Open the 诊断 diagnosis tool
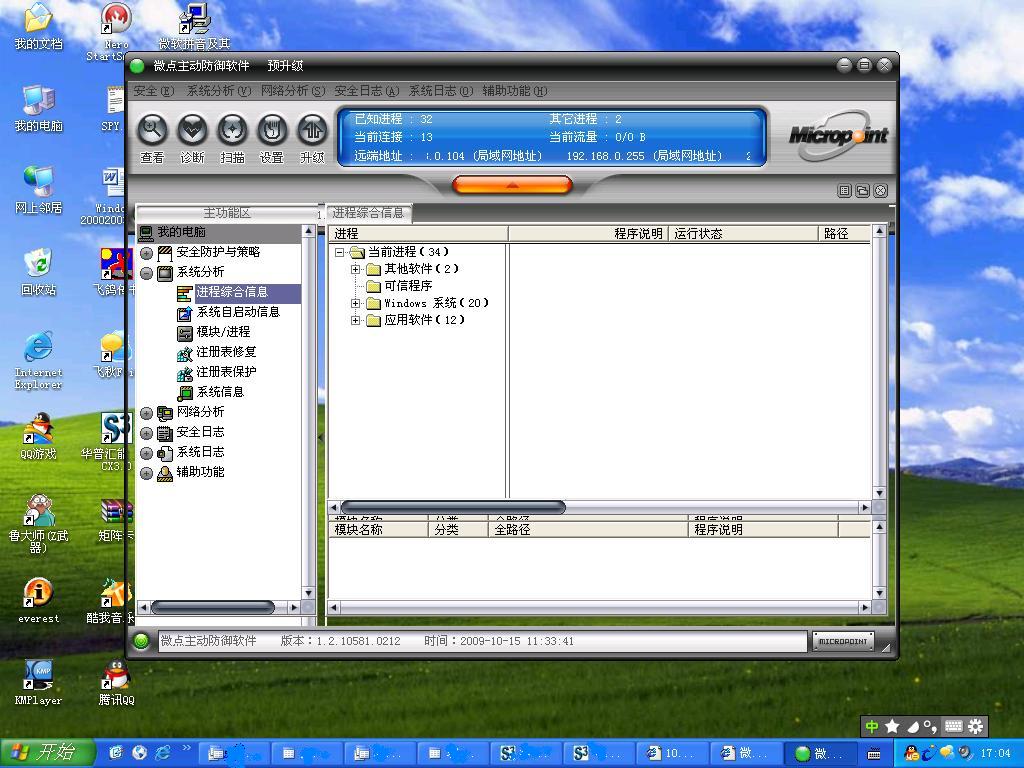Viewport: 1024px width, 768px height. 193,131
